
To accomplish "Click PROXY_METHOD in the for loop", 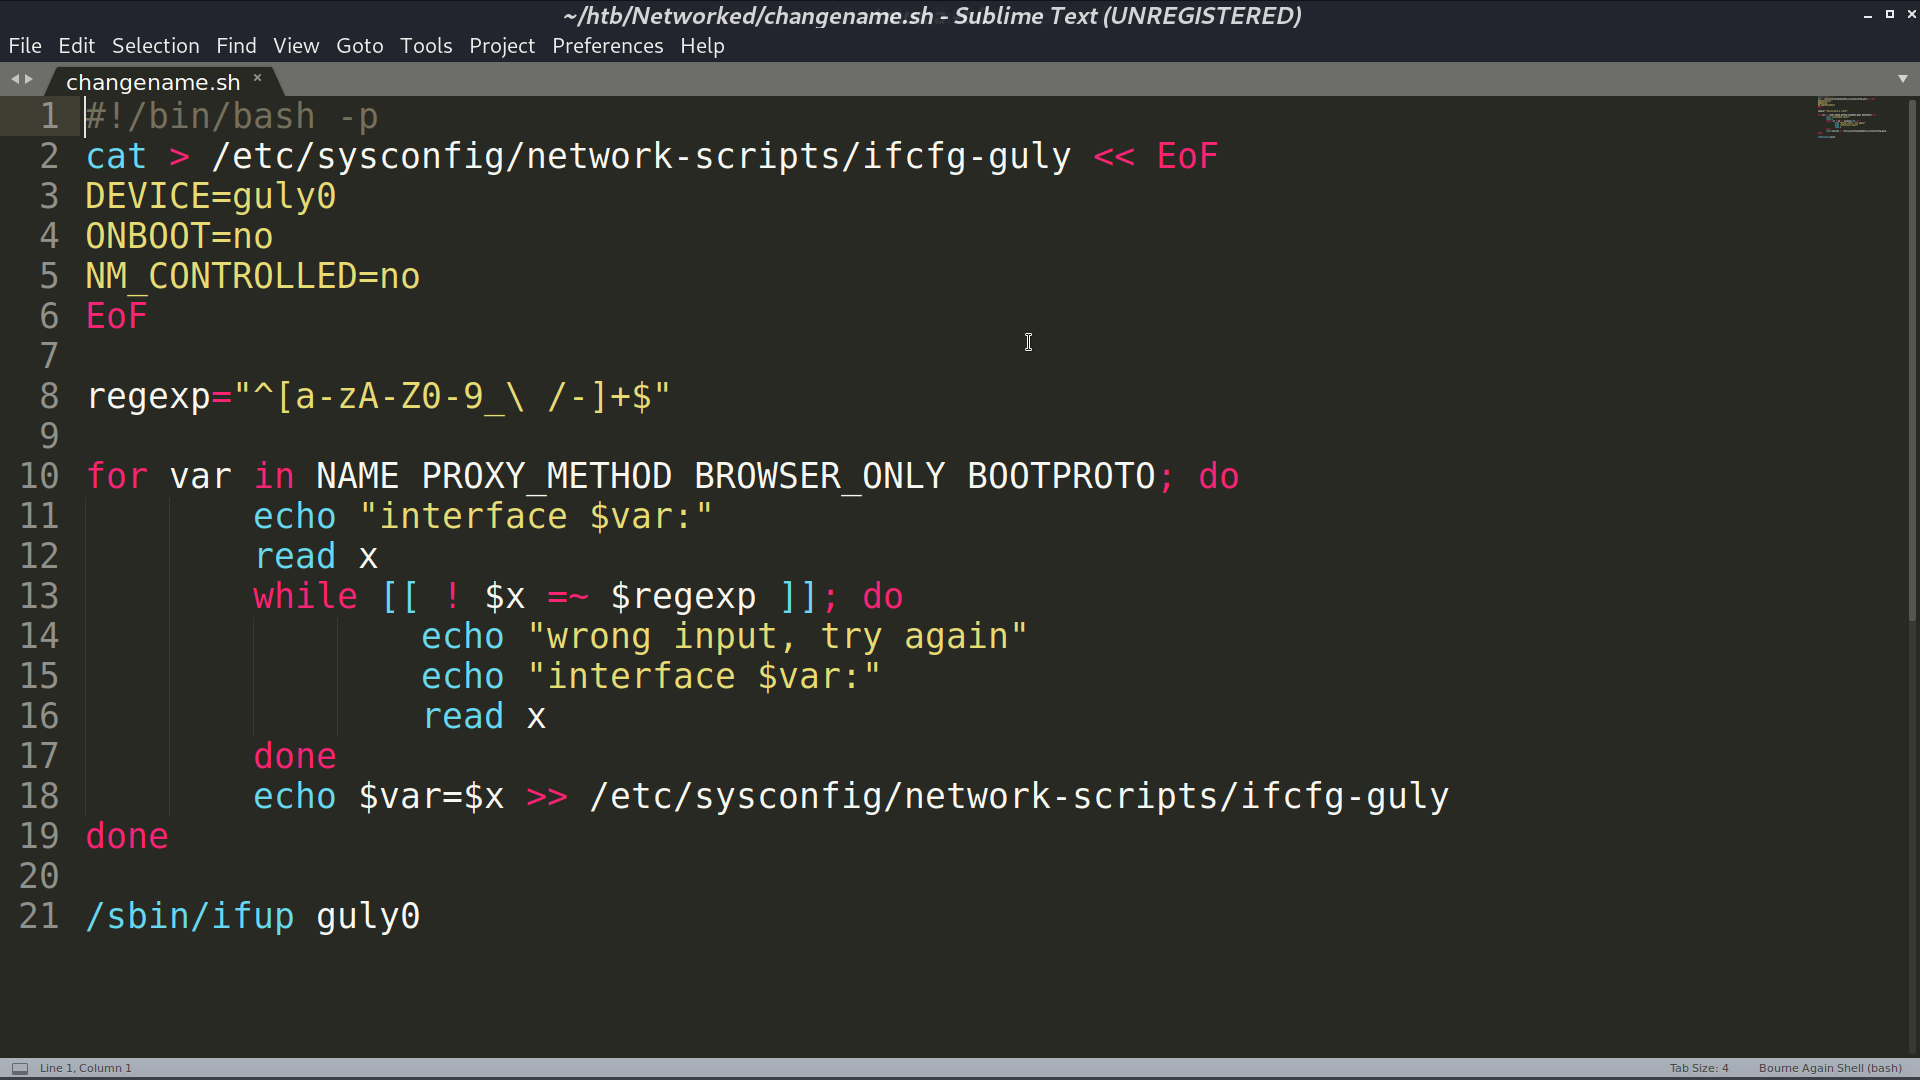I will click(546, 476).
